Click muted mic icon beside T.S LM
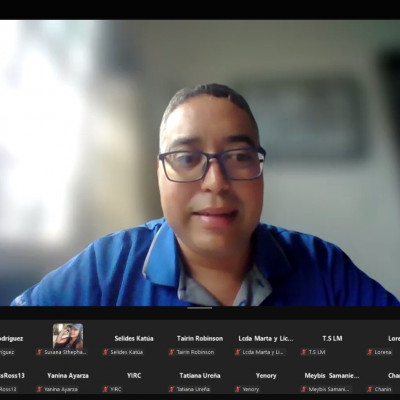 click(304, 352)
